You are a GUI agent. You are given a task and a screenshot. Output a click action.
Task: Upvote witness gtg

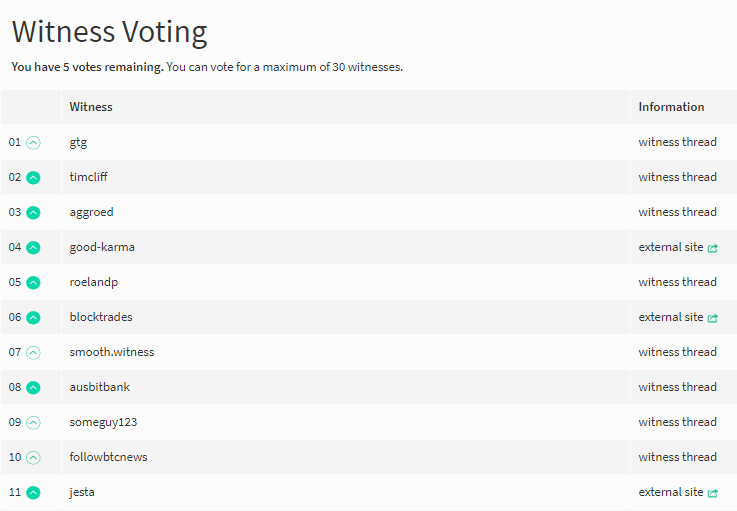pos(33,142)
